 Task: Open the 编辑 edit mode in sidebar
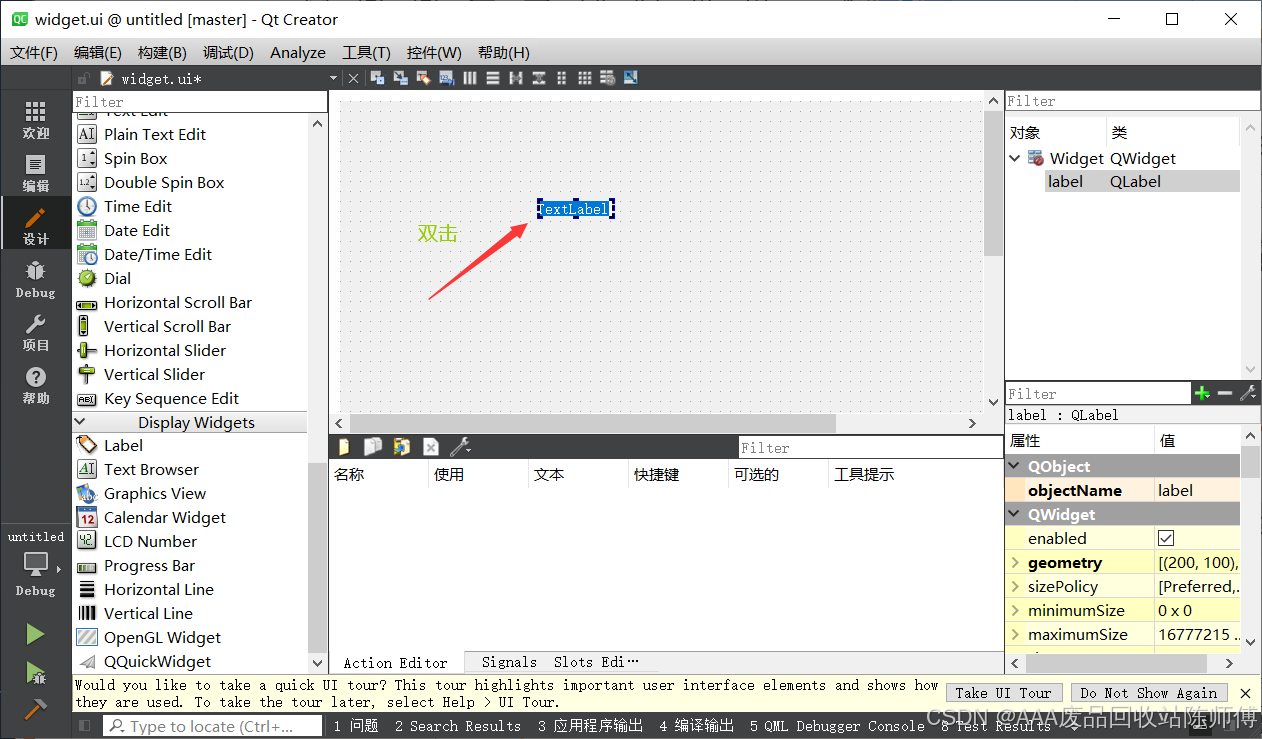pos(35,174)
